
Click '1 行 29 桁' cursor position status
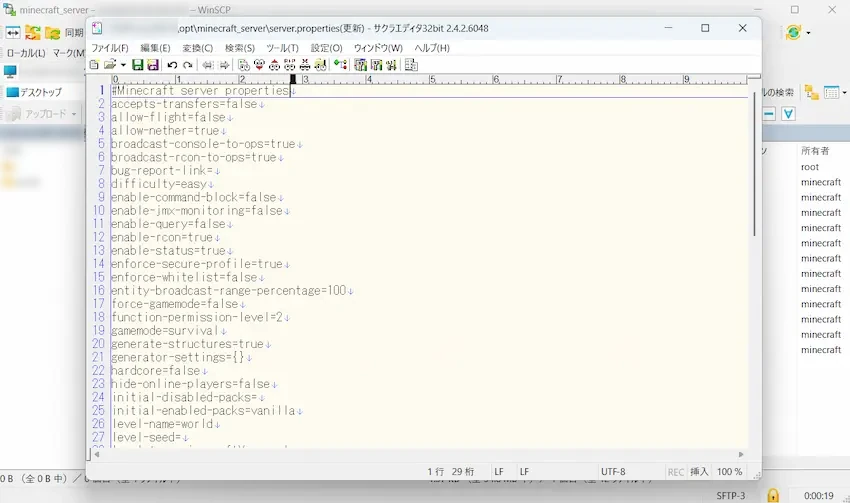click(450, 472)
